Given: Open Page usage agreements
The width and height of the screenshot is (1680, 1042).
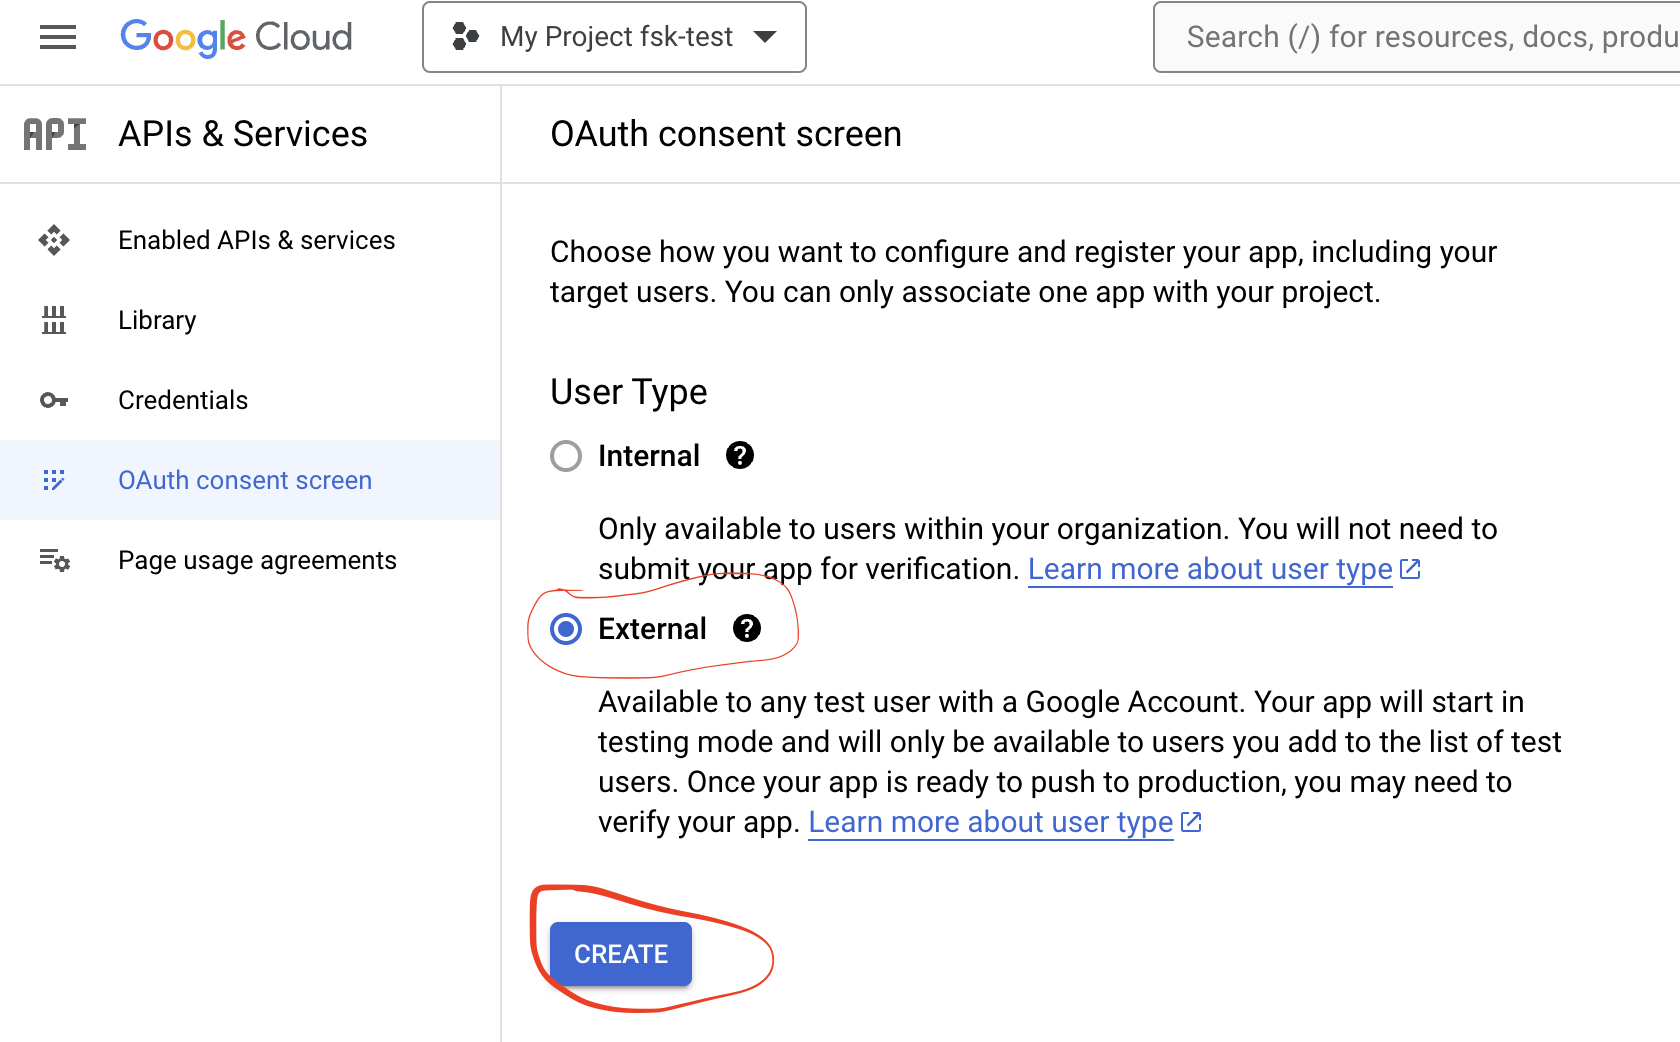Looking at the screenshot, I should [x=257, y=560].
